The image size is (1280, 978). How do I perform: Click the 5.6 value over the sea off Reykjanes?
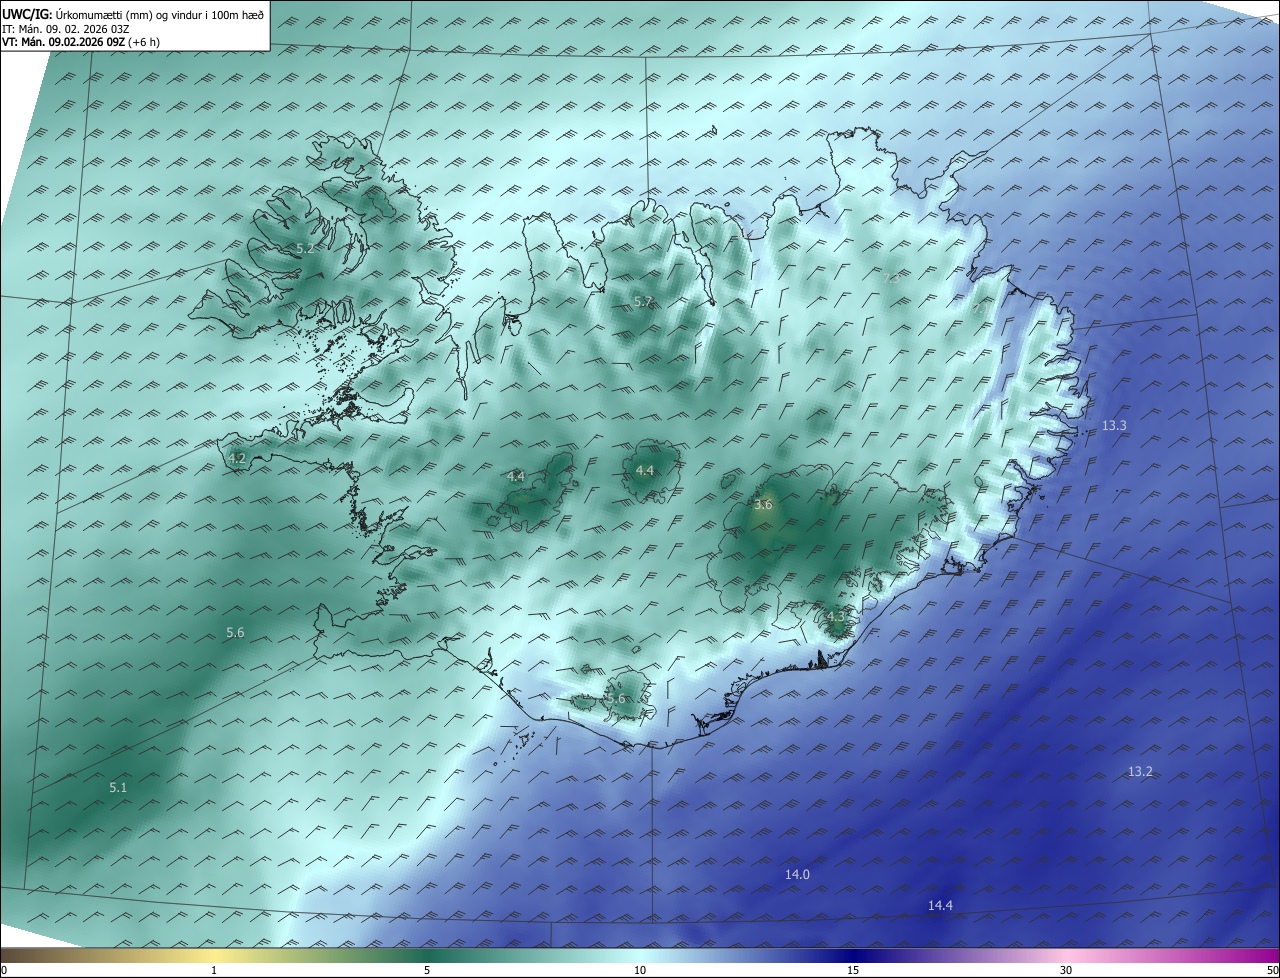click(x=235, y=632)
